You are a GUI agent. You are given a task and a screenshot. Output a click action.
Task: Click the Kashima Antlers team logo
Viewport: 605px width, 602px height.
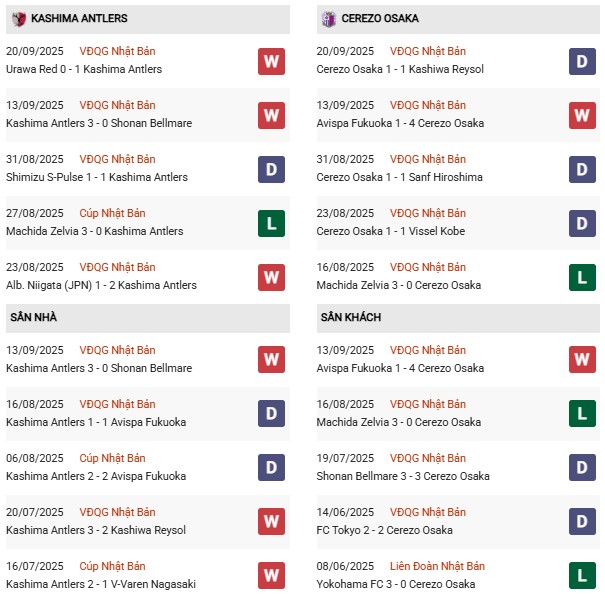19,19
